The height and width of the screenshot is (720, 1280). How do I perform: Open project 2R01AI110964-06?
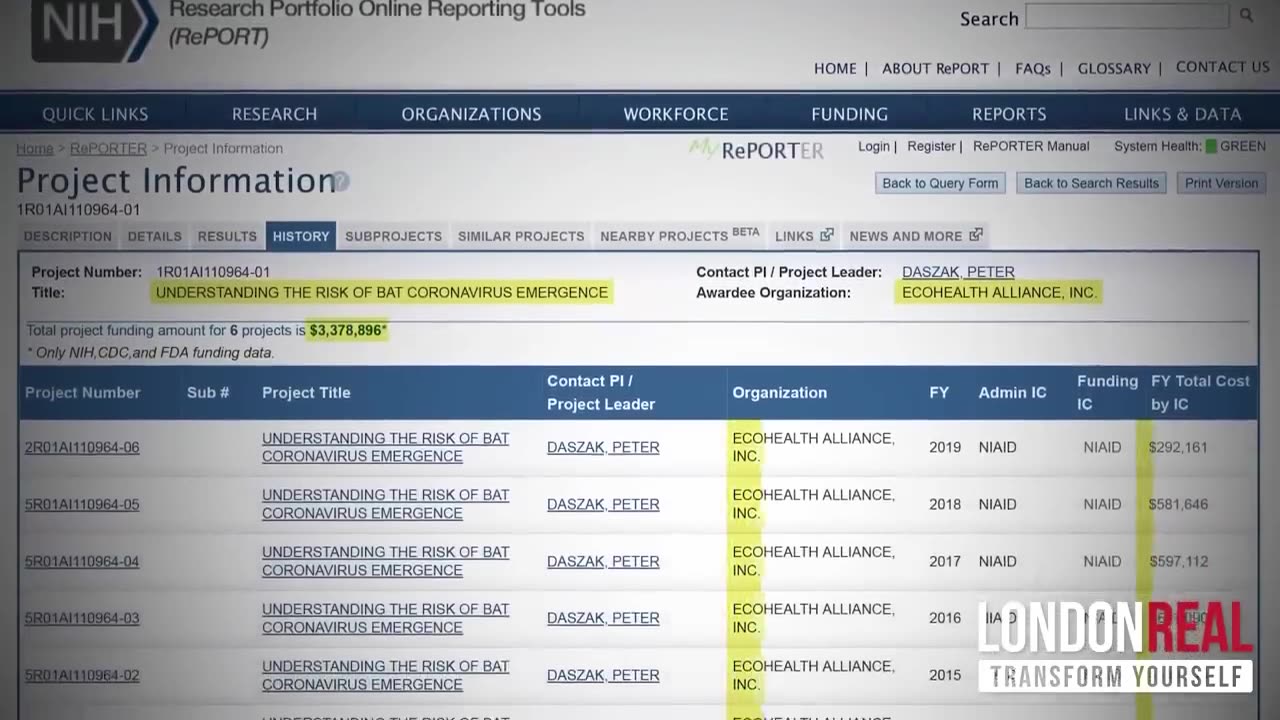coord(82,447)
